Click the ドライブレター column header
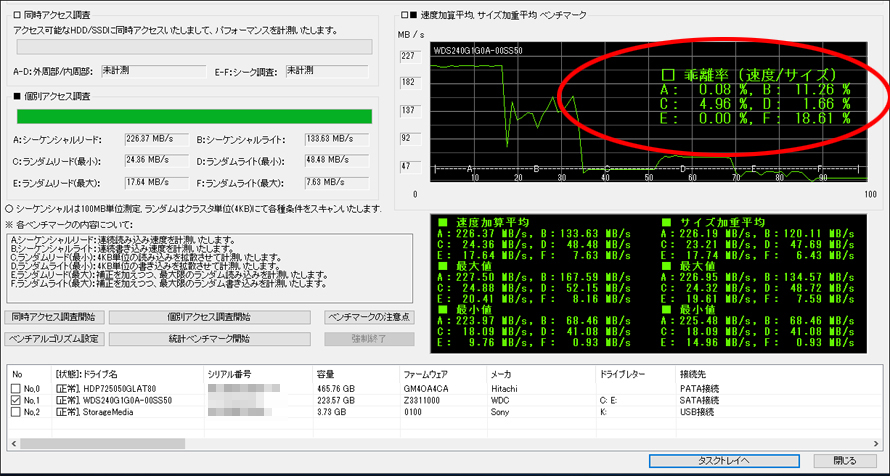890x476 pixels. coord(622,374)
